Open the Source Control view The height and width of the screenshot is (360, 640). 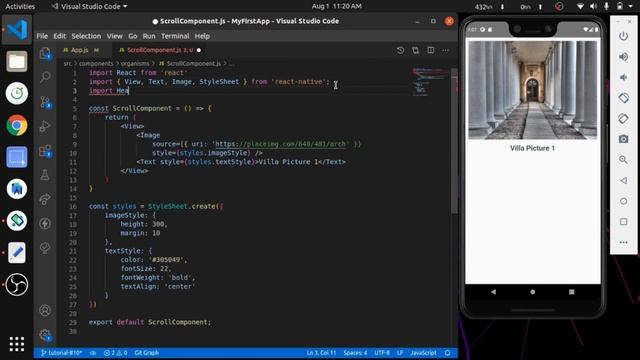[45, 102]
